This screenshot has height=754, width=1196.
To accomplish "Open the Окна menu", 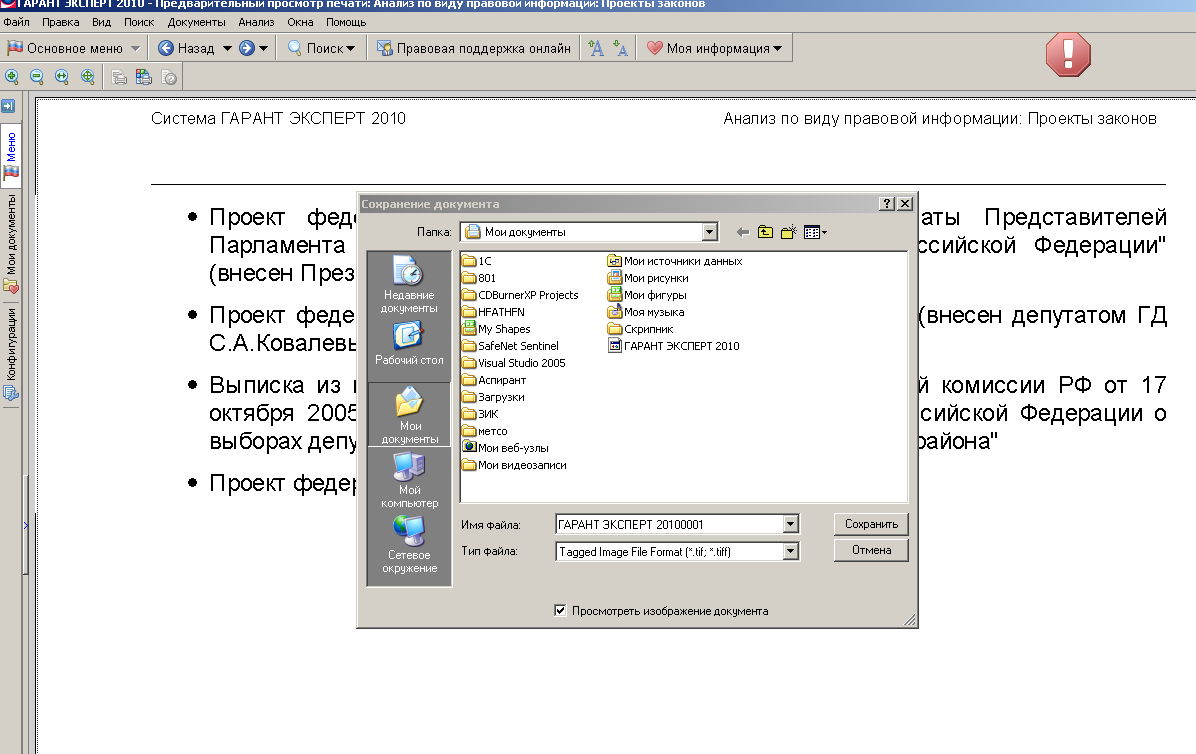I will 301,22.
